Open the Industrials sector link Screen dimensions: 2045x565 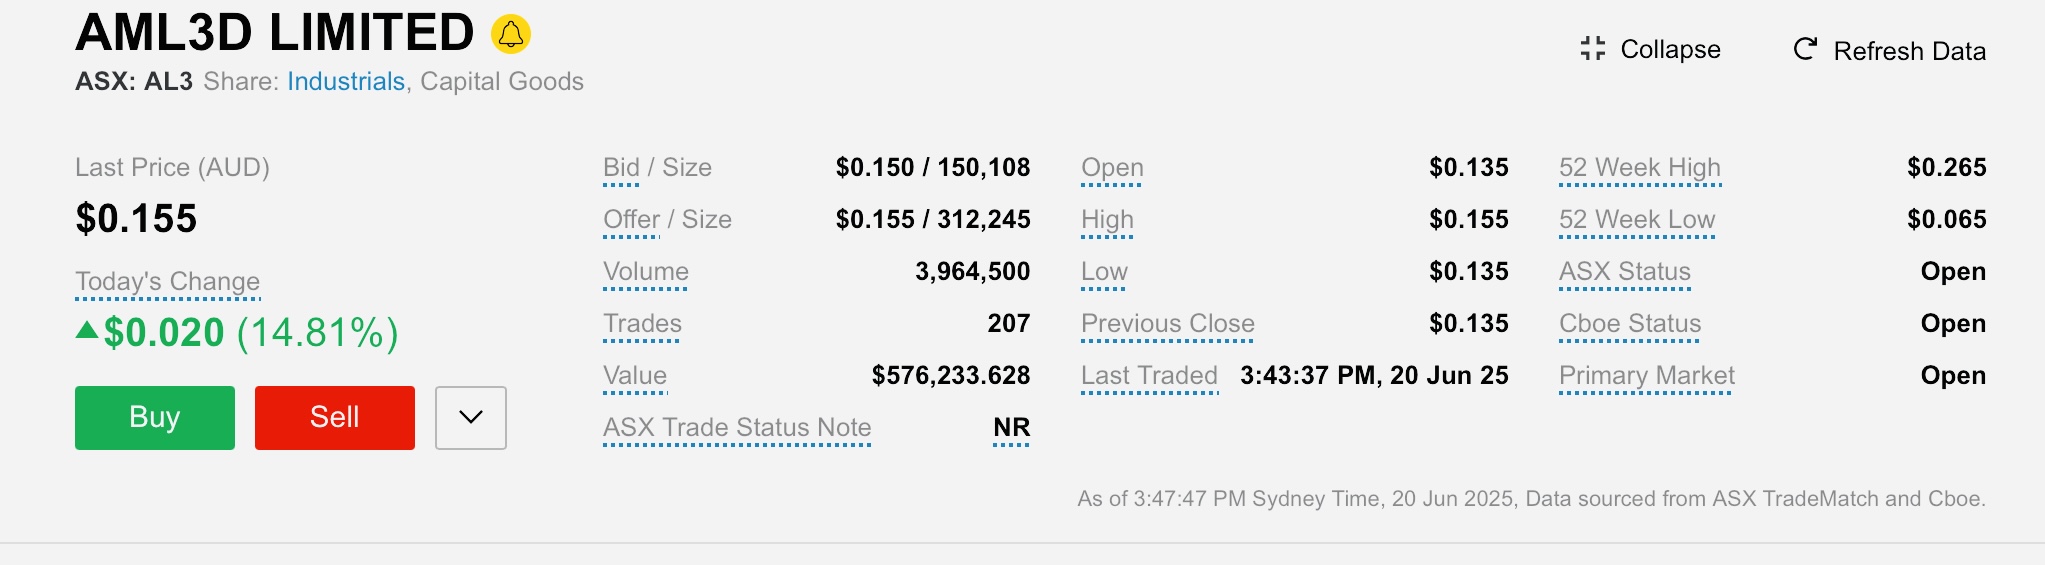pyautogui.click(x=346, y=81)
